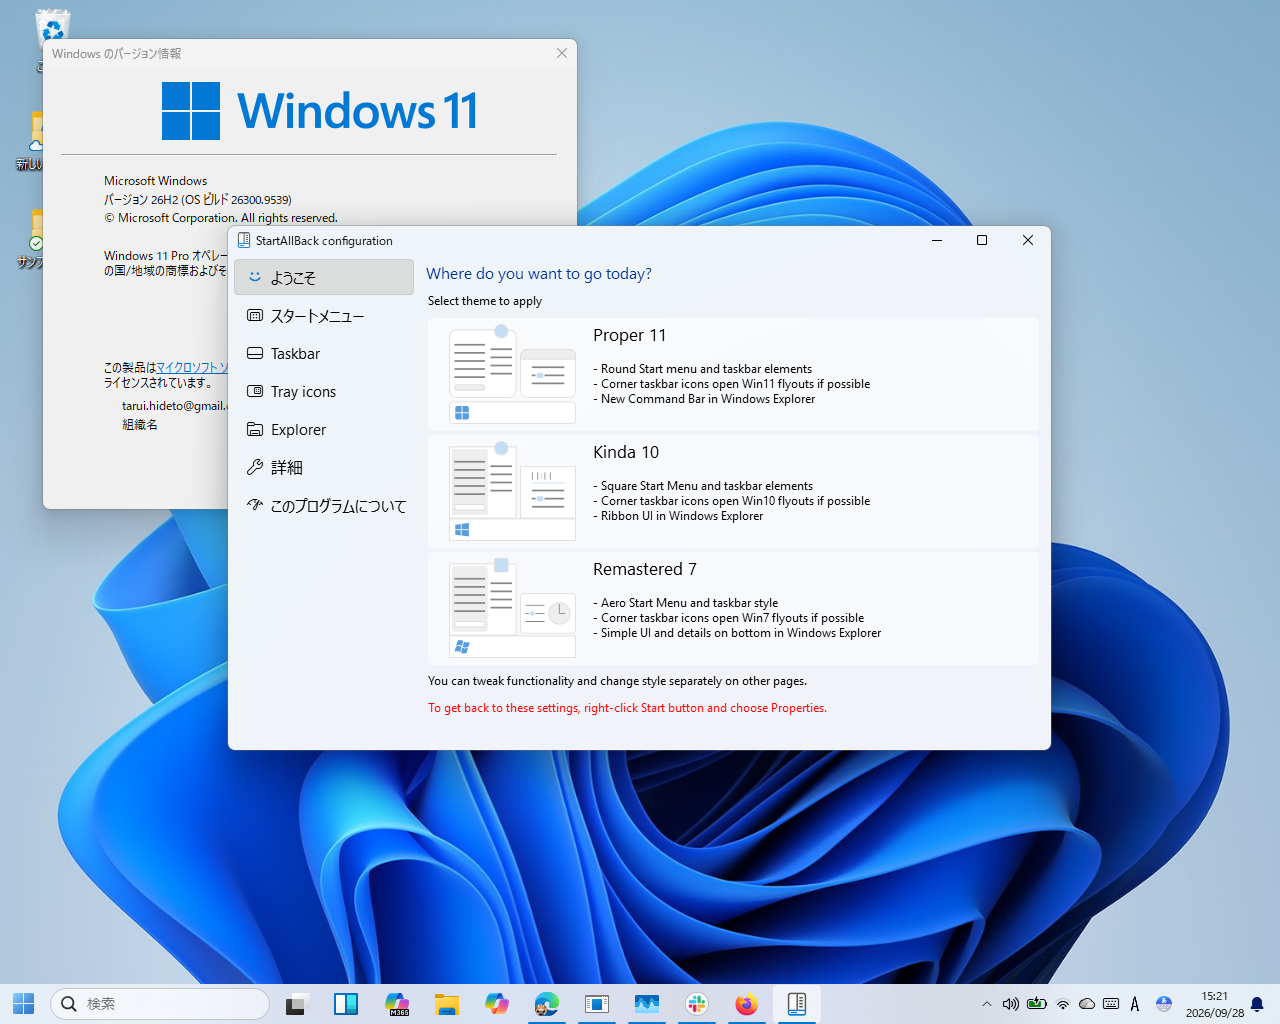Click the 'Aero Start Menu and taskbar style' line

[x=686, y=603]
